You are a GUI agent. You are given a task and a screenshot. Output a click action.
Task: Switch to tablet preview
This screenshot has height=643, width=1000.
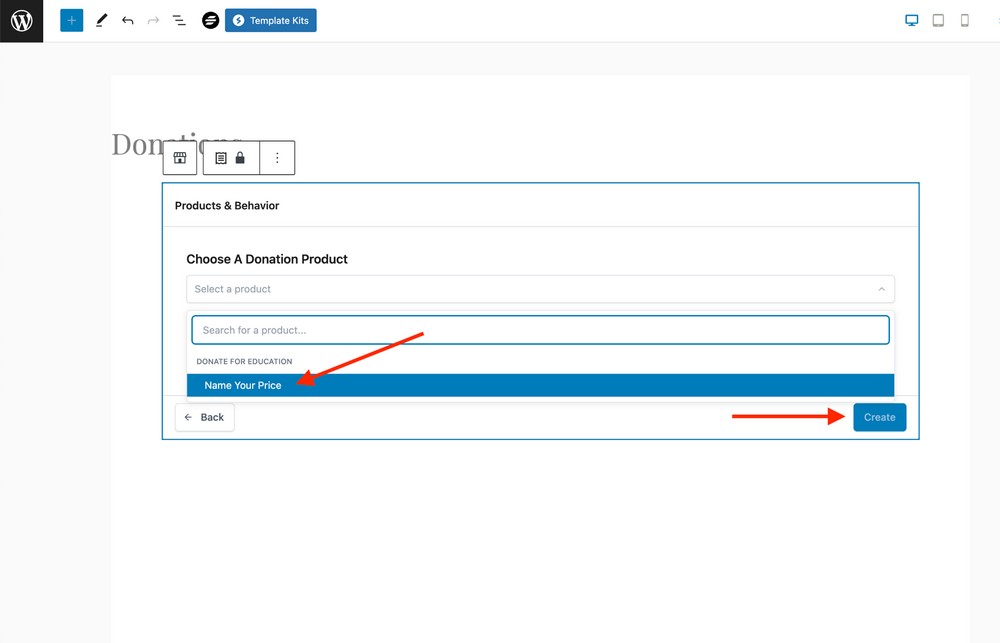[x=938, y=19]
